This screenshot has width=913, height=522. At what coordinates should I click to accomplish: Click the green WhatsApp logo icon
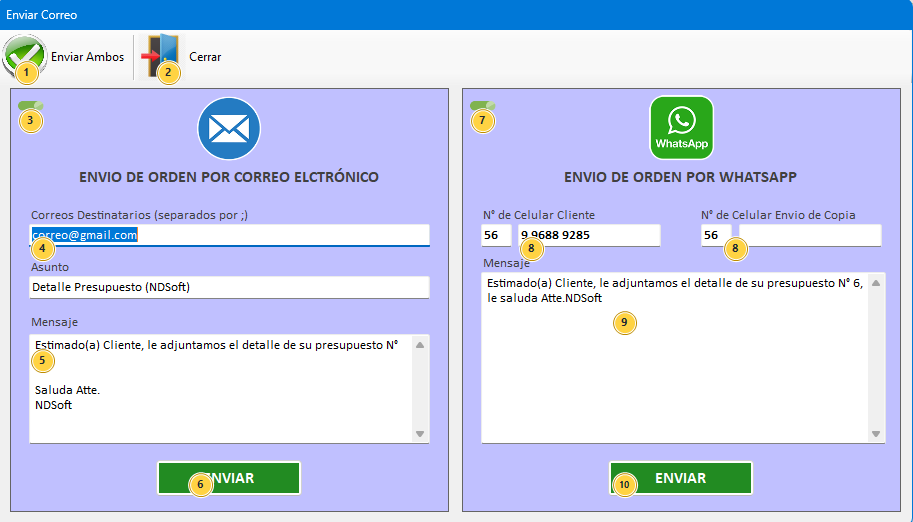[681, 128]
